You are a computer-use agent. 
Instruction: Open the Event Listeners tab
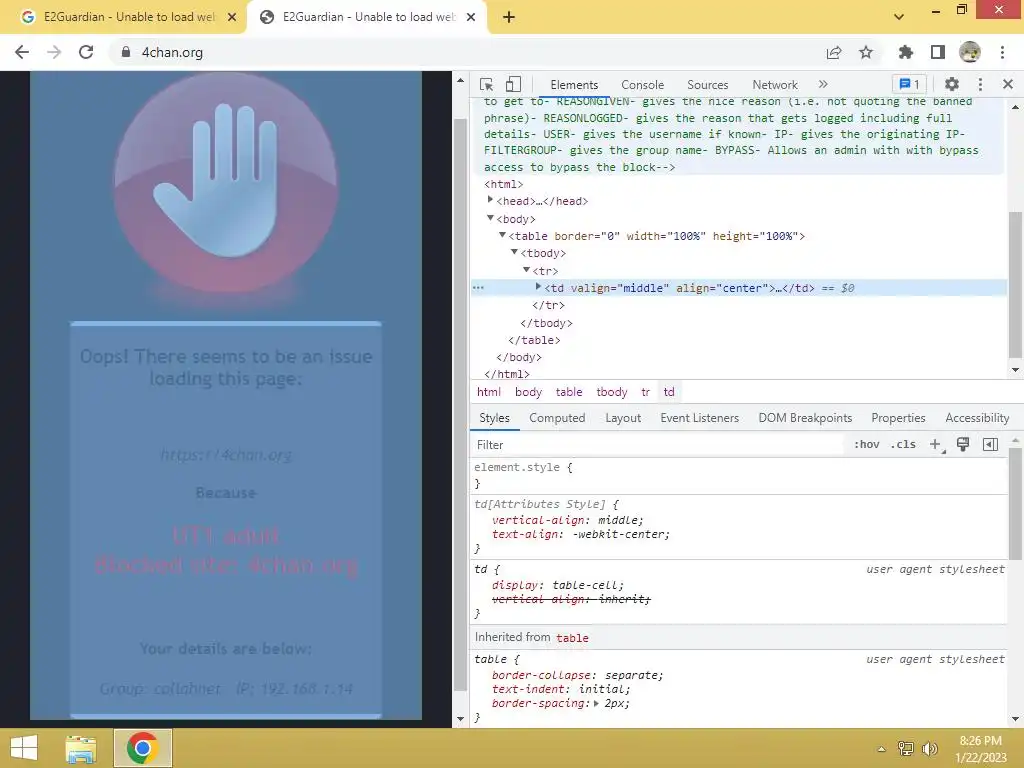pyautogui.click(x=699, y=418)
